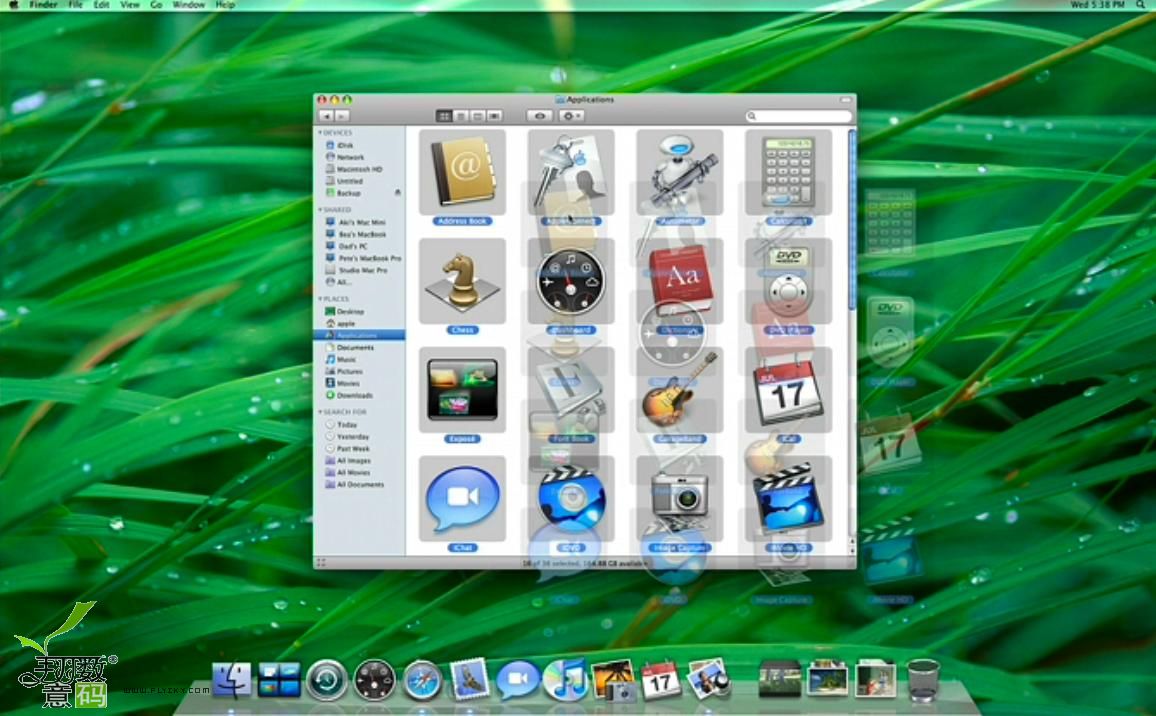Eject the Backup volume in sidebar

tap(398, 193)
